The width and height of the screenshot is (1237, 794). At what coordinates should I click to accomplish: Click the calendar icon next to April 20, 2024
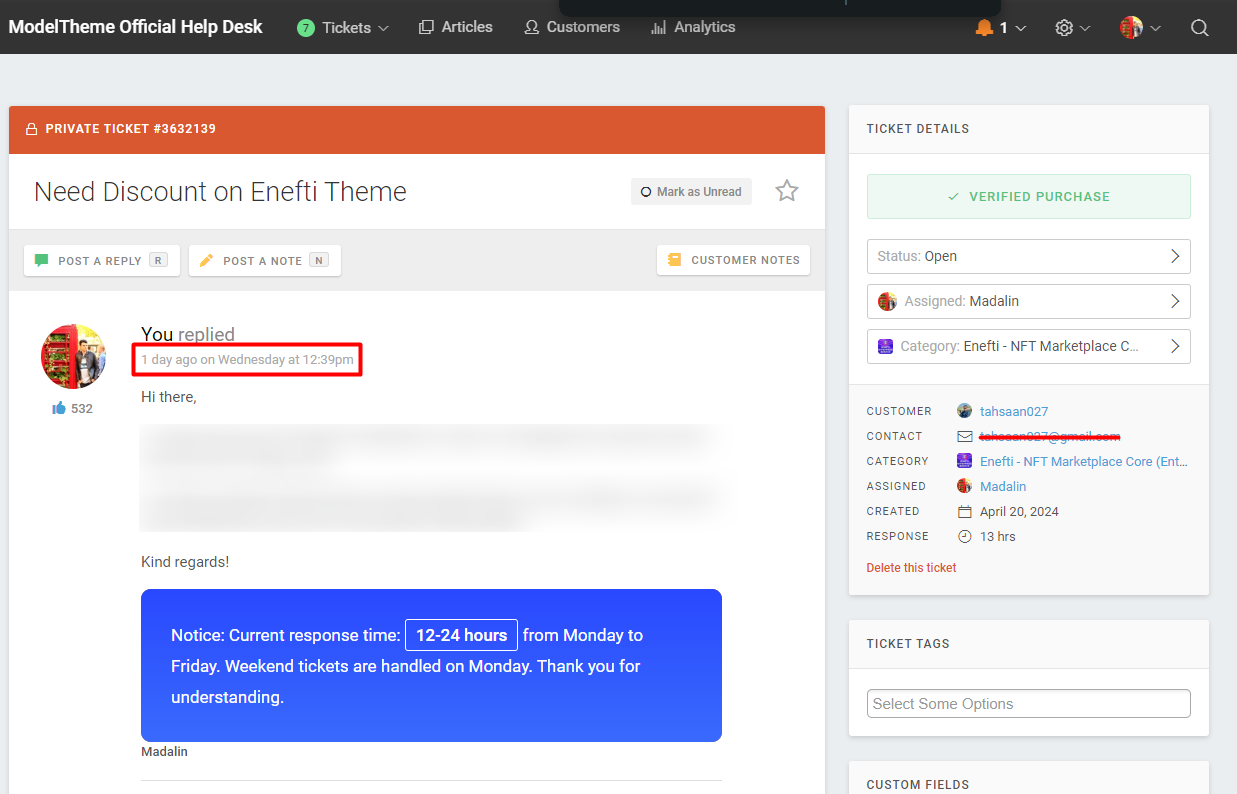coord(965,511)
